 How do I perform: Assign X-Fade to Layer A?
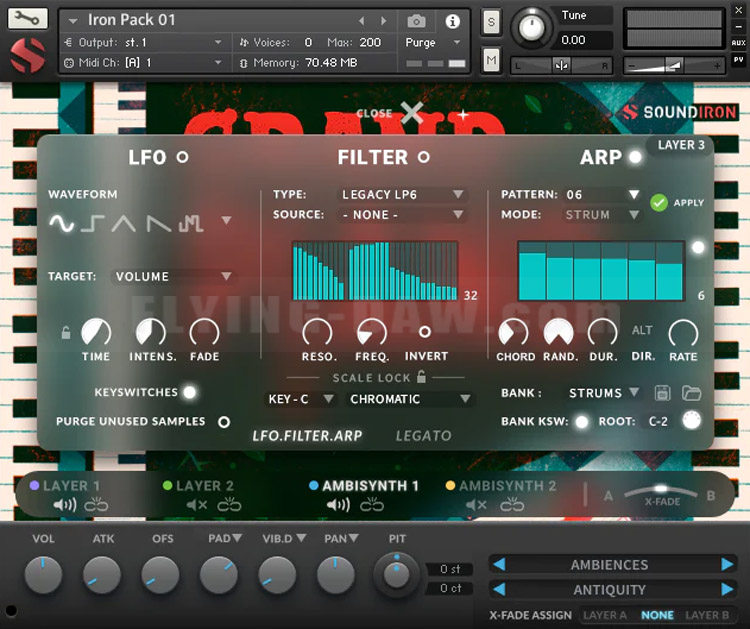(x=604, y=615)
